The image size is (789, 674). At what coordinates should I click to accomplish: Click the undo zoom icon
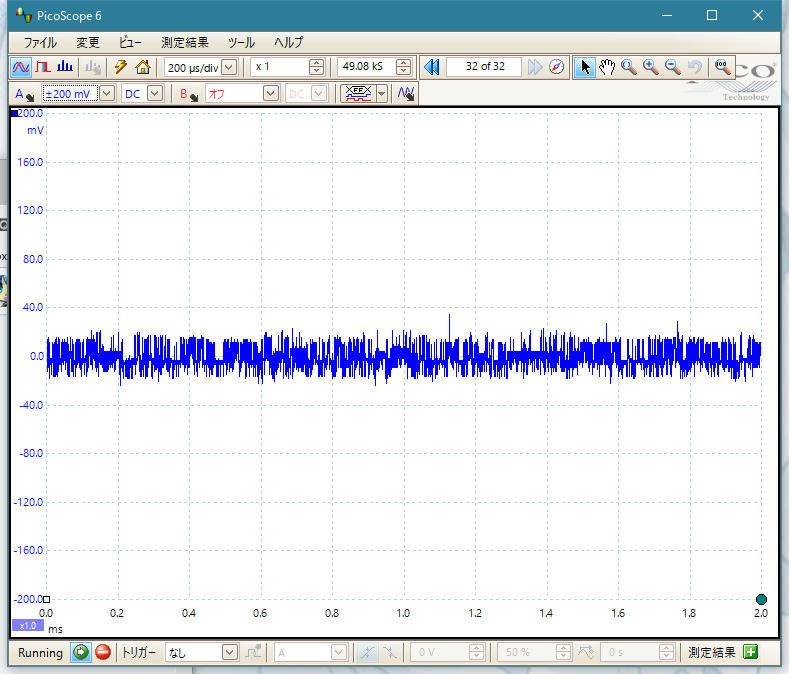click(x=695, y=67)
